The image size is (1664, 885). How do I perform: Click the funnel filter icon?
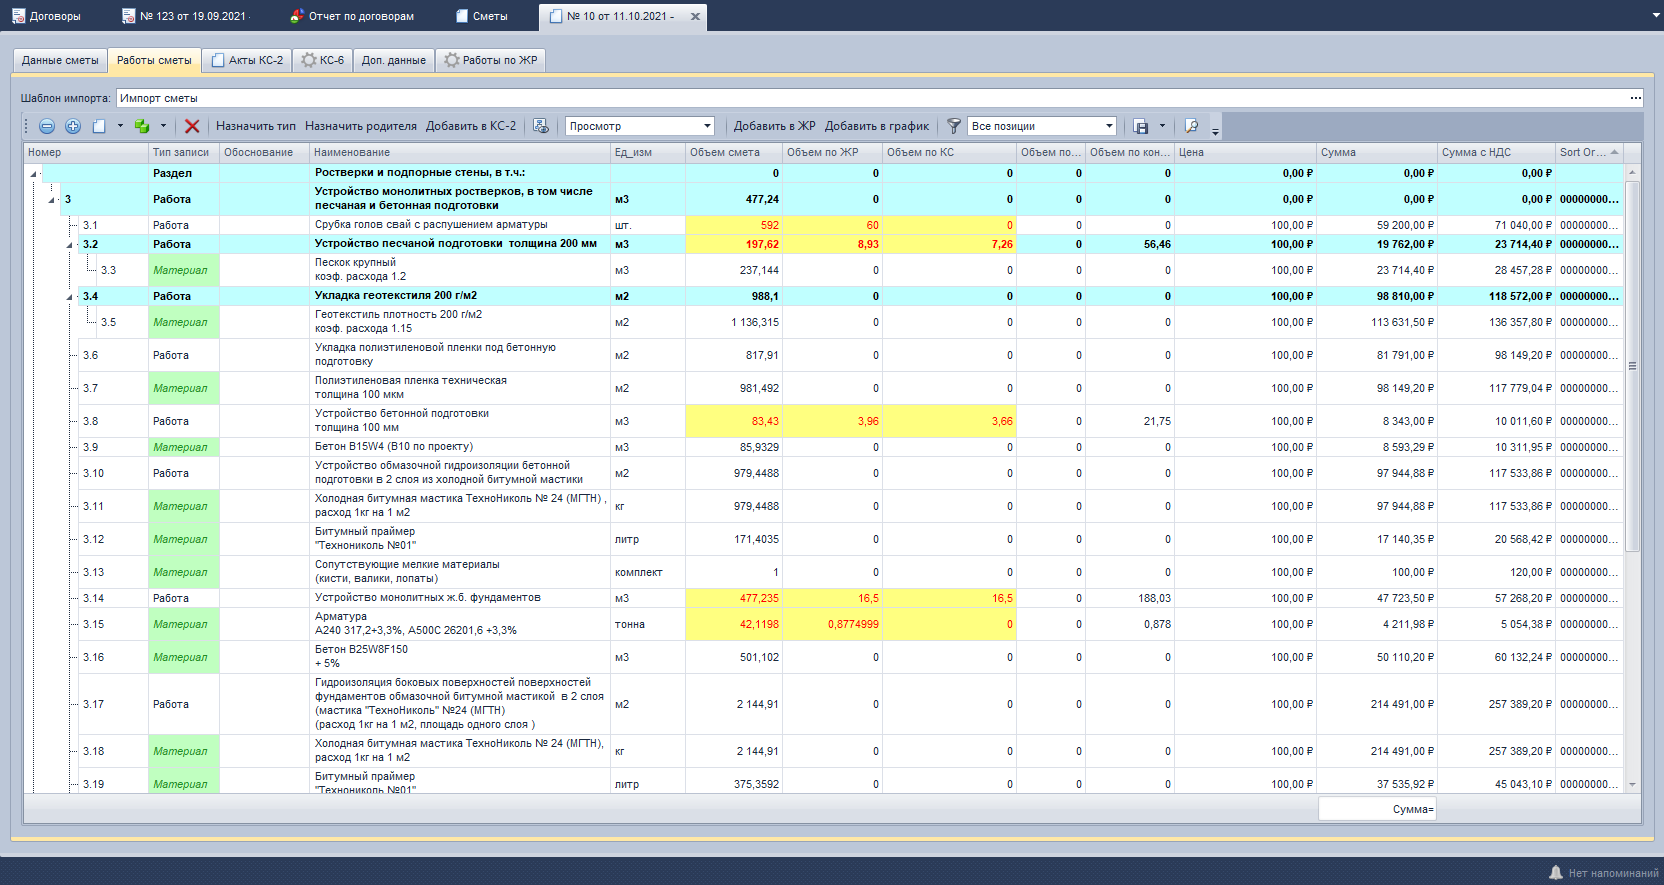click(954, 126)
